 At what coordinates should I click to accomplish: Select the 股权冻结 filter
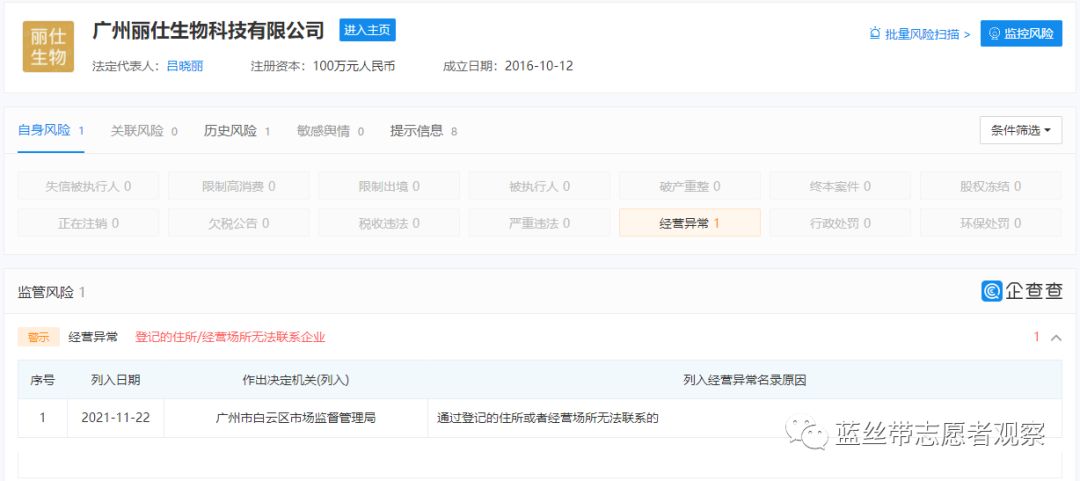(990, 186)
